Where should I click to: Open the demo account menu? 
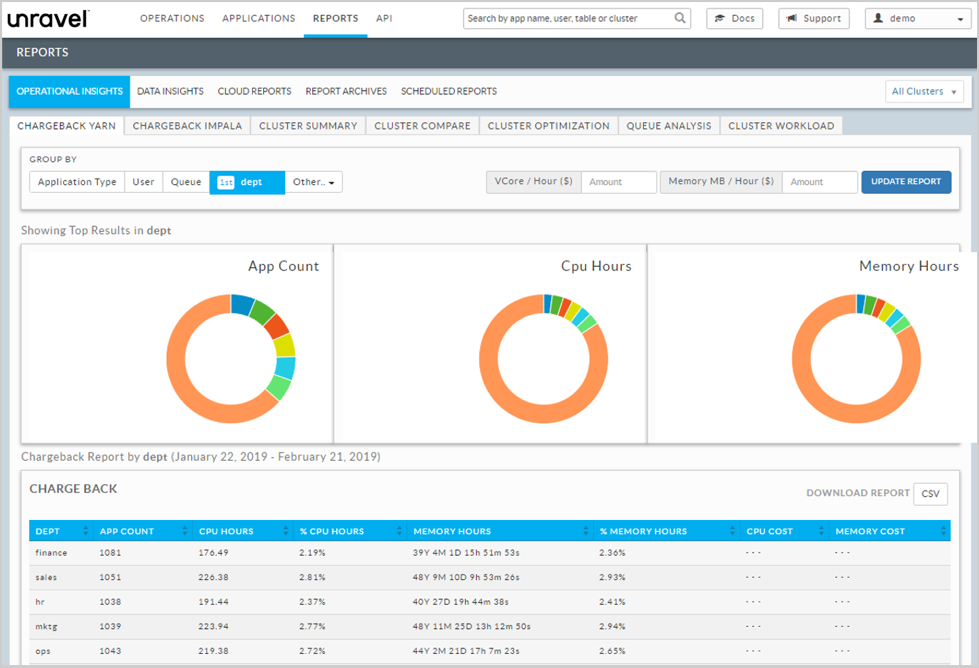[x=916, y=17]
